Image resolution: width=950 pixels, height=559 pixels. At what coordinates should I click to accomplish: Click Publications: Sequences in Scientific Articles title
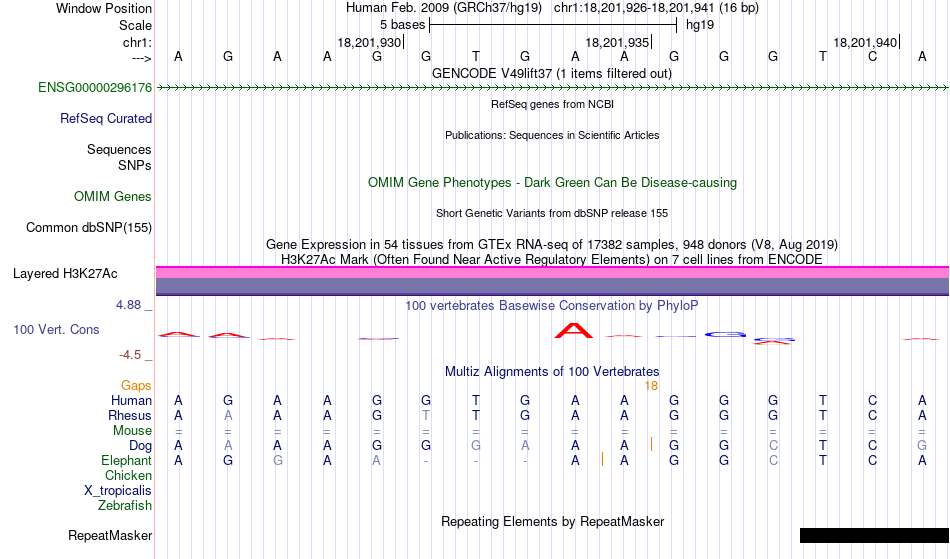tap(552, 135)
